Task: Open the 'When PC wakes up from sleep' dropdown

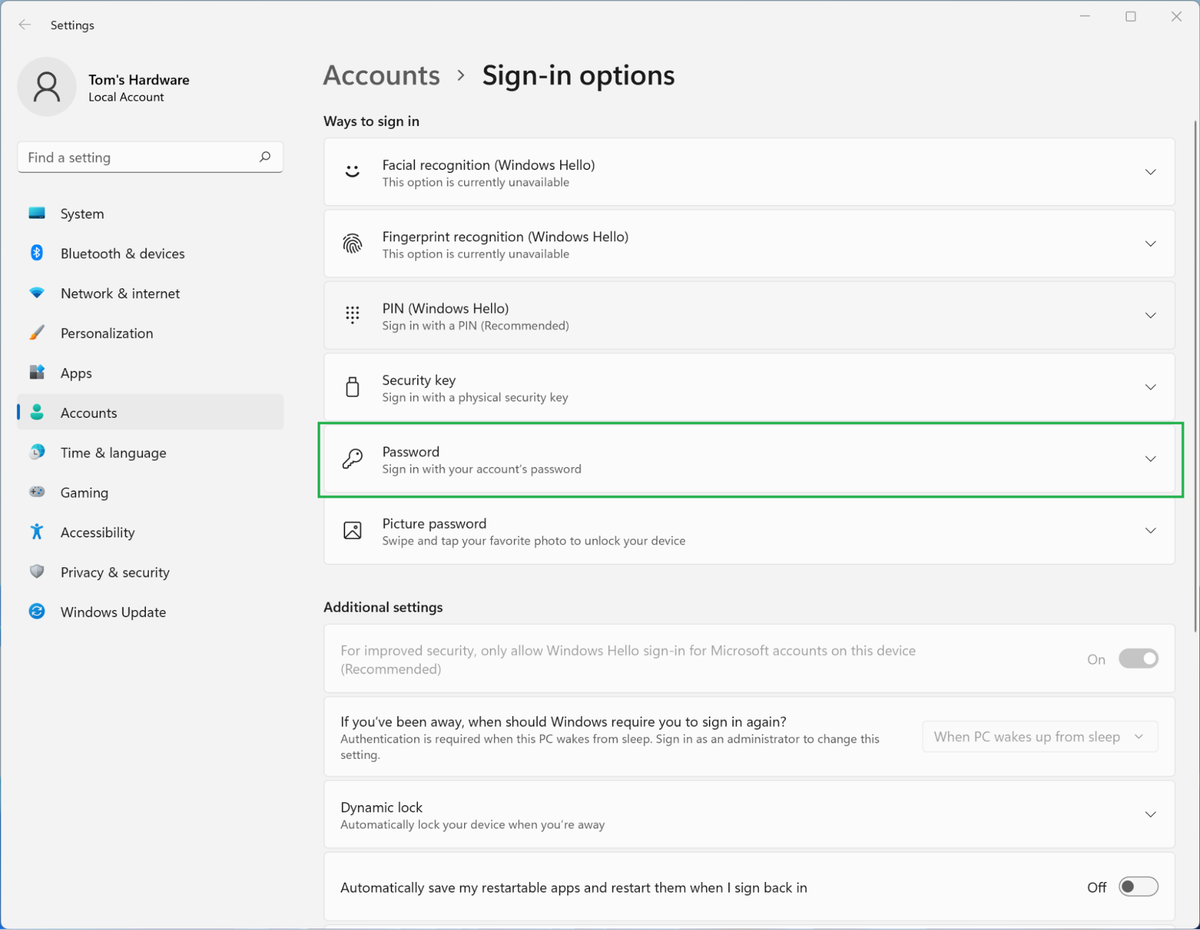Action: click(1040, 736)
